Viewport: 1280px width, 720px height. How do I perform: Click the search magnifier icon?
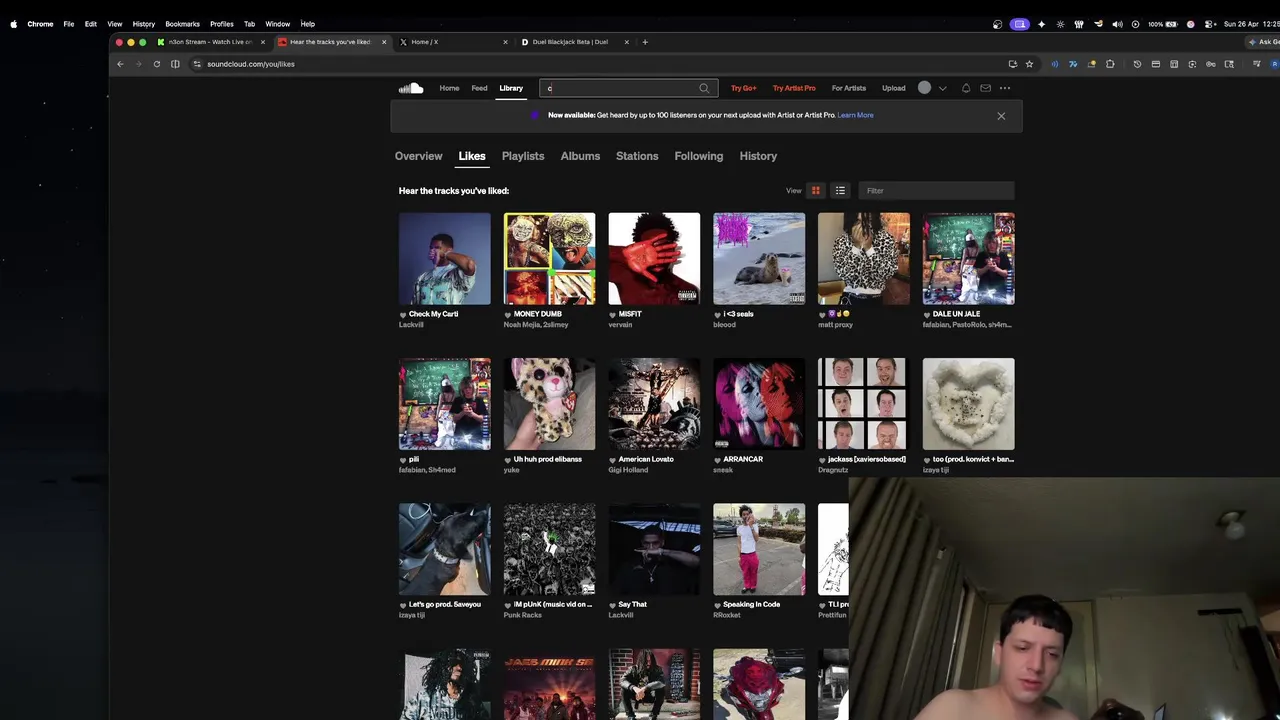coord(704,88)
